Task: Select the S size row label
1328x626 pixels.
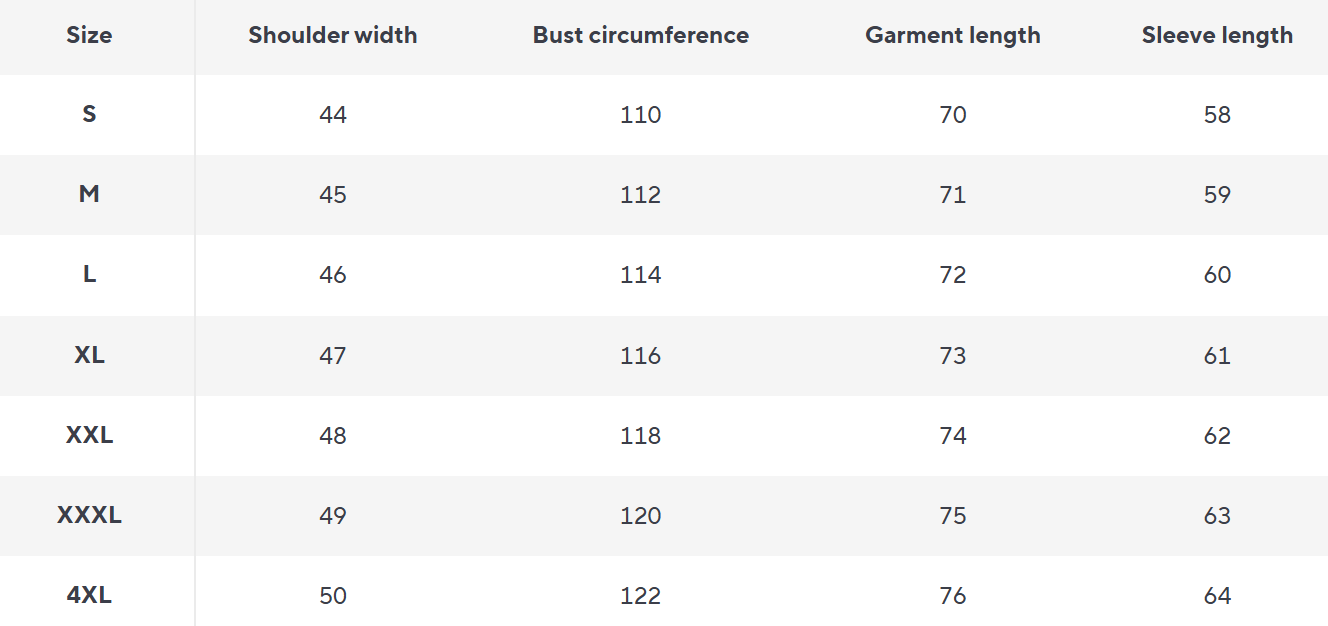Action: [x=89, y=114]
